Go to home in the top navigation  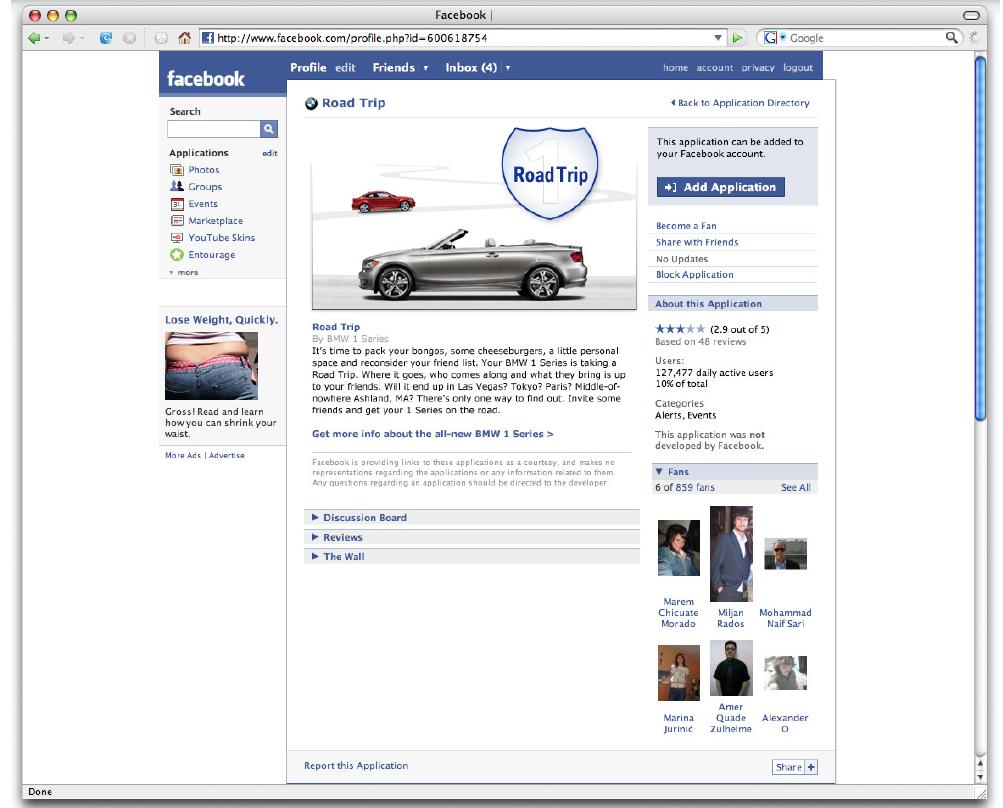point(675,68)
